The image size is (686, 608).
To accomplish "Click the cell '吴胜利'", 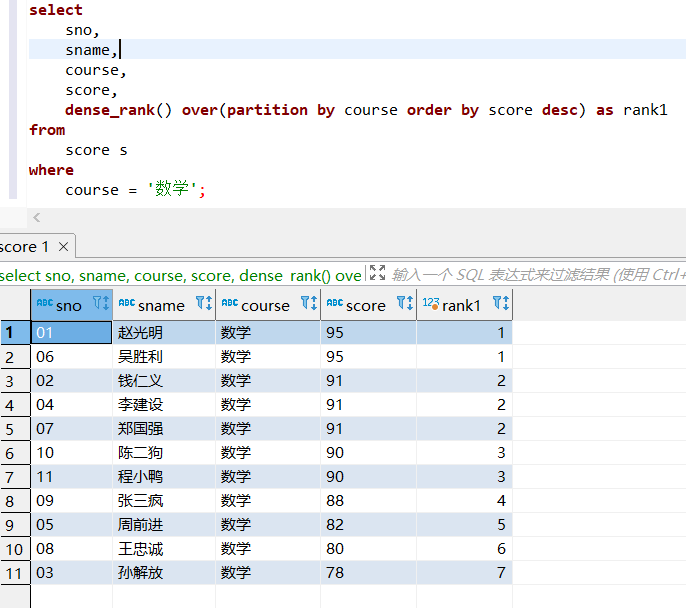I will [164, 356].
